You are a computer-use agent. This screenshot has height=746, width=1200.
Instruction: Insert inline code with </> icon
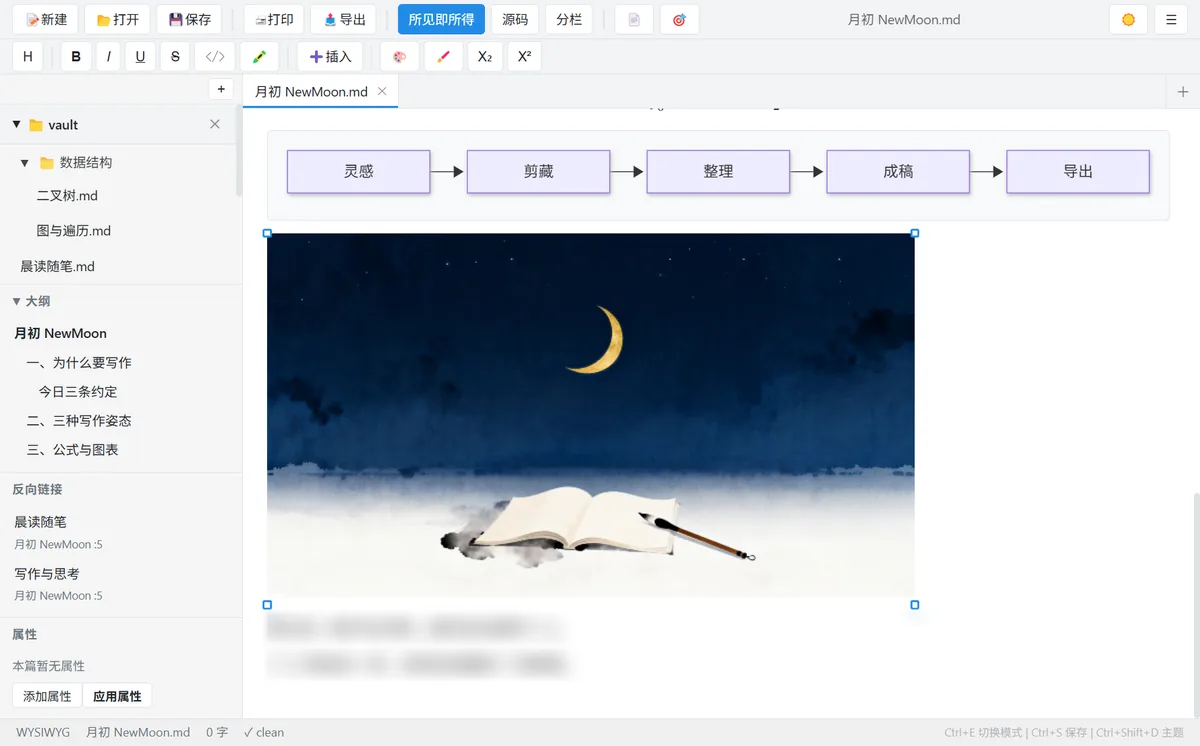coord(215,57)
